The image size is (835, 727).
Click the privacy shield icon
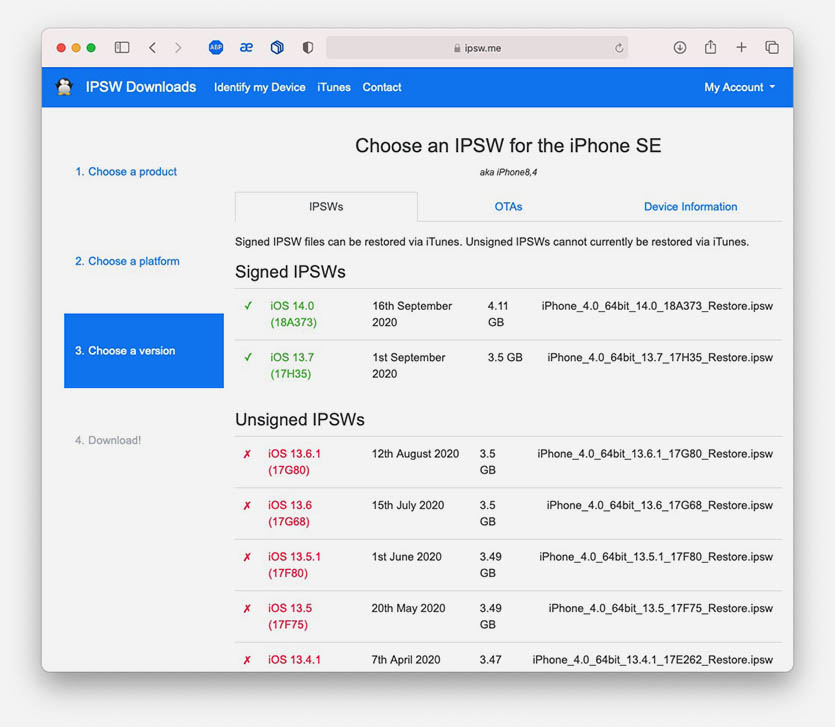tap(307, 47)
